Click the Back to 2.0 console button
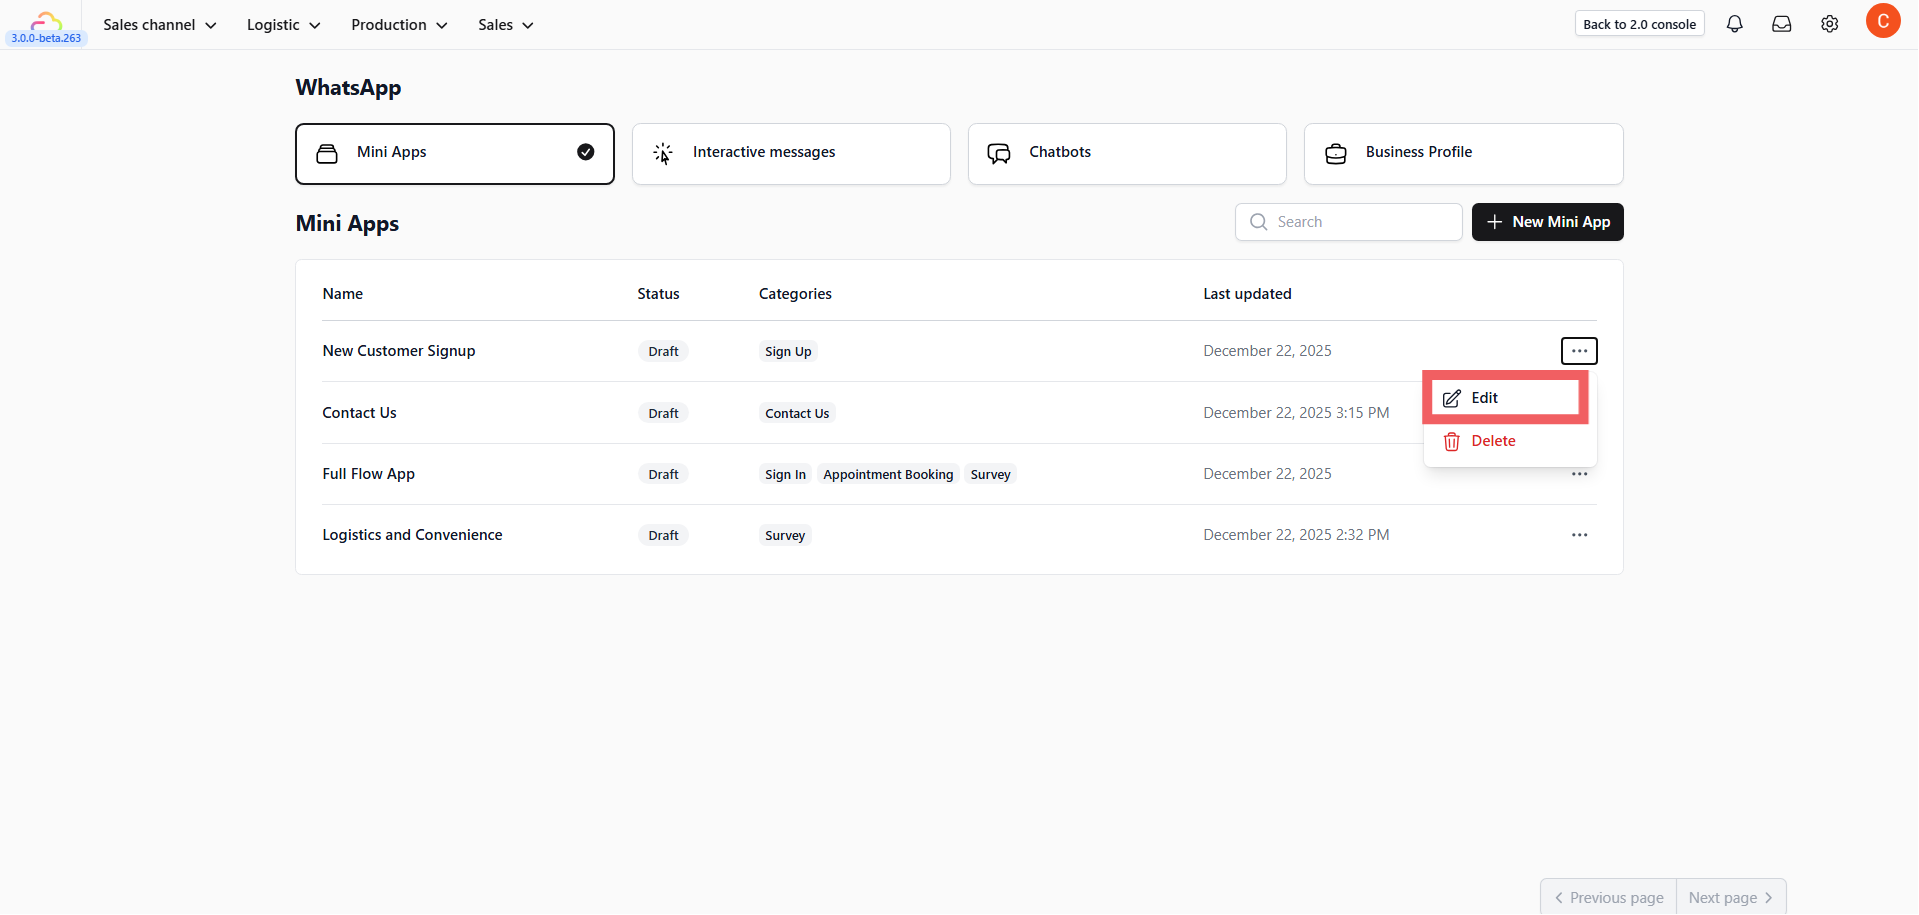This screenshot has width=1919, height=915. [x=1639, y=24]
